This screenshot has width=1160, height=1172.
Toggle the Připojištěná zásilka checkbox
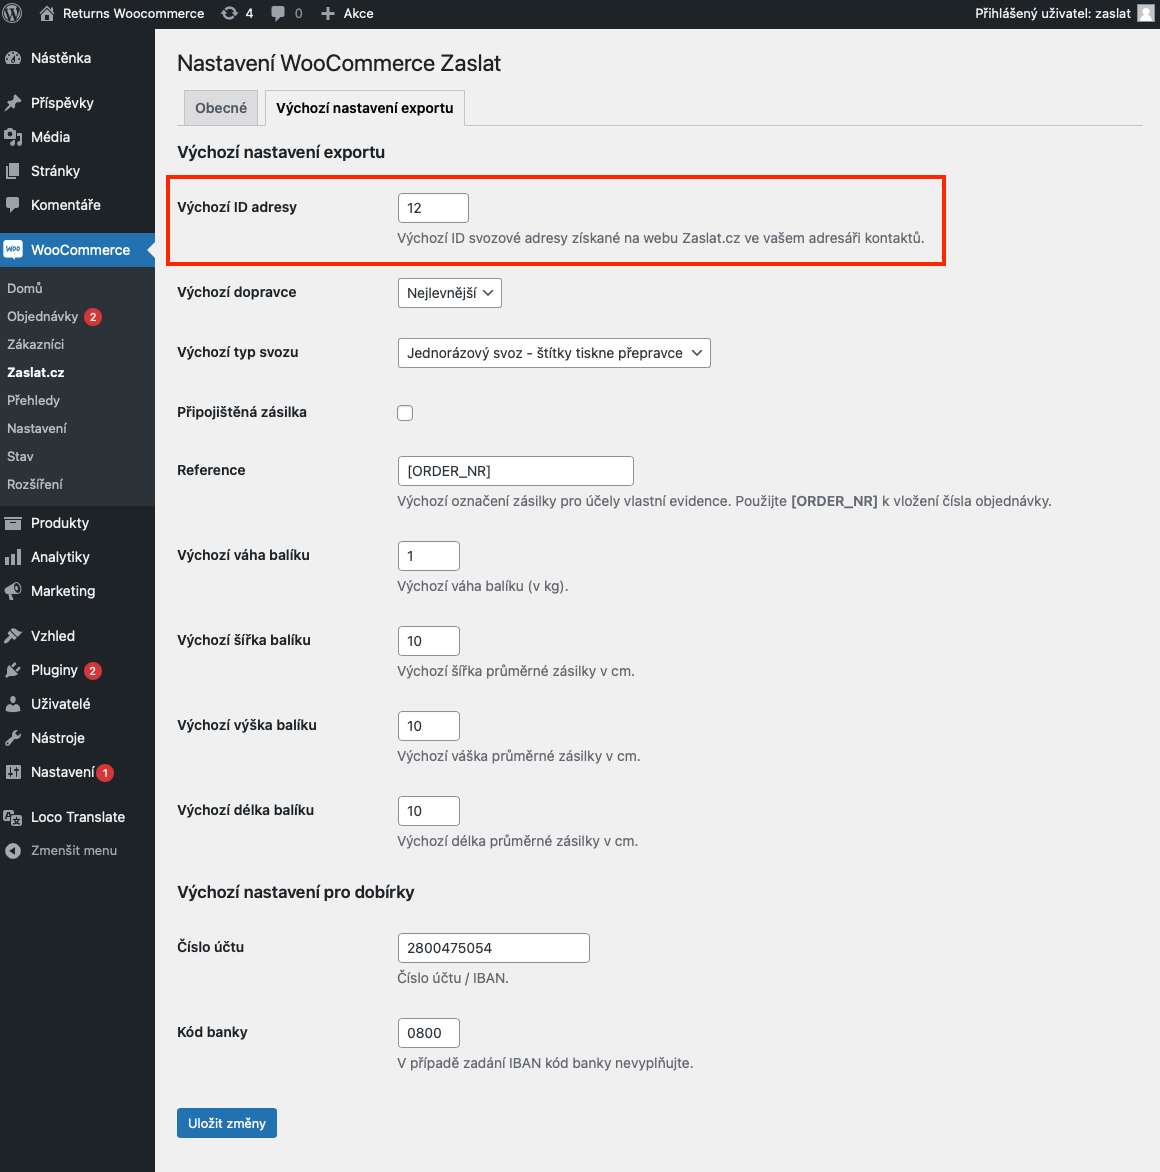(405, 413)
